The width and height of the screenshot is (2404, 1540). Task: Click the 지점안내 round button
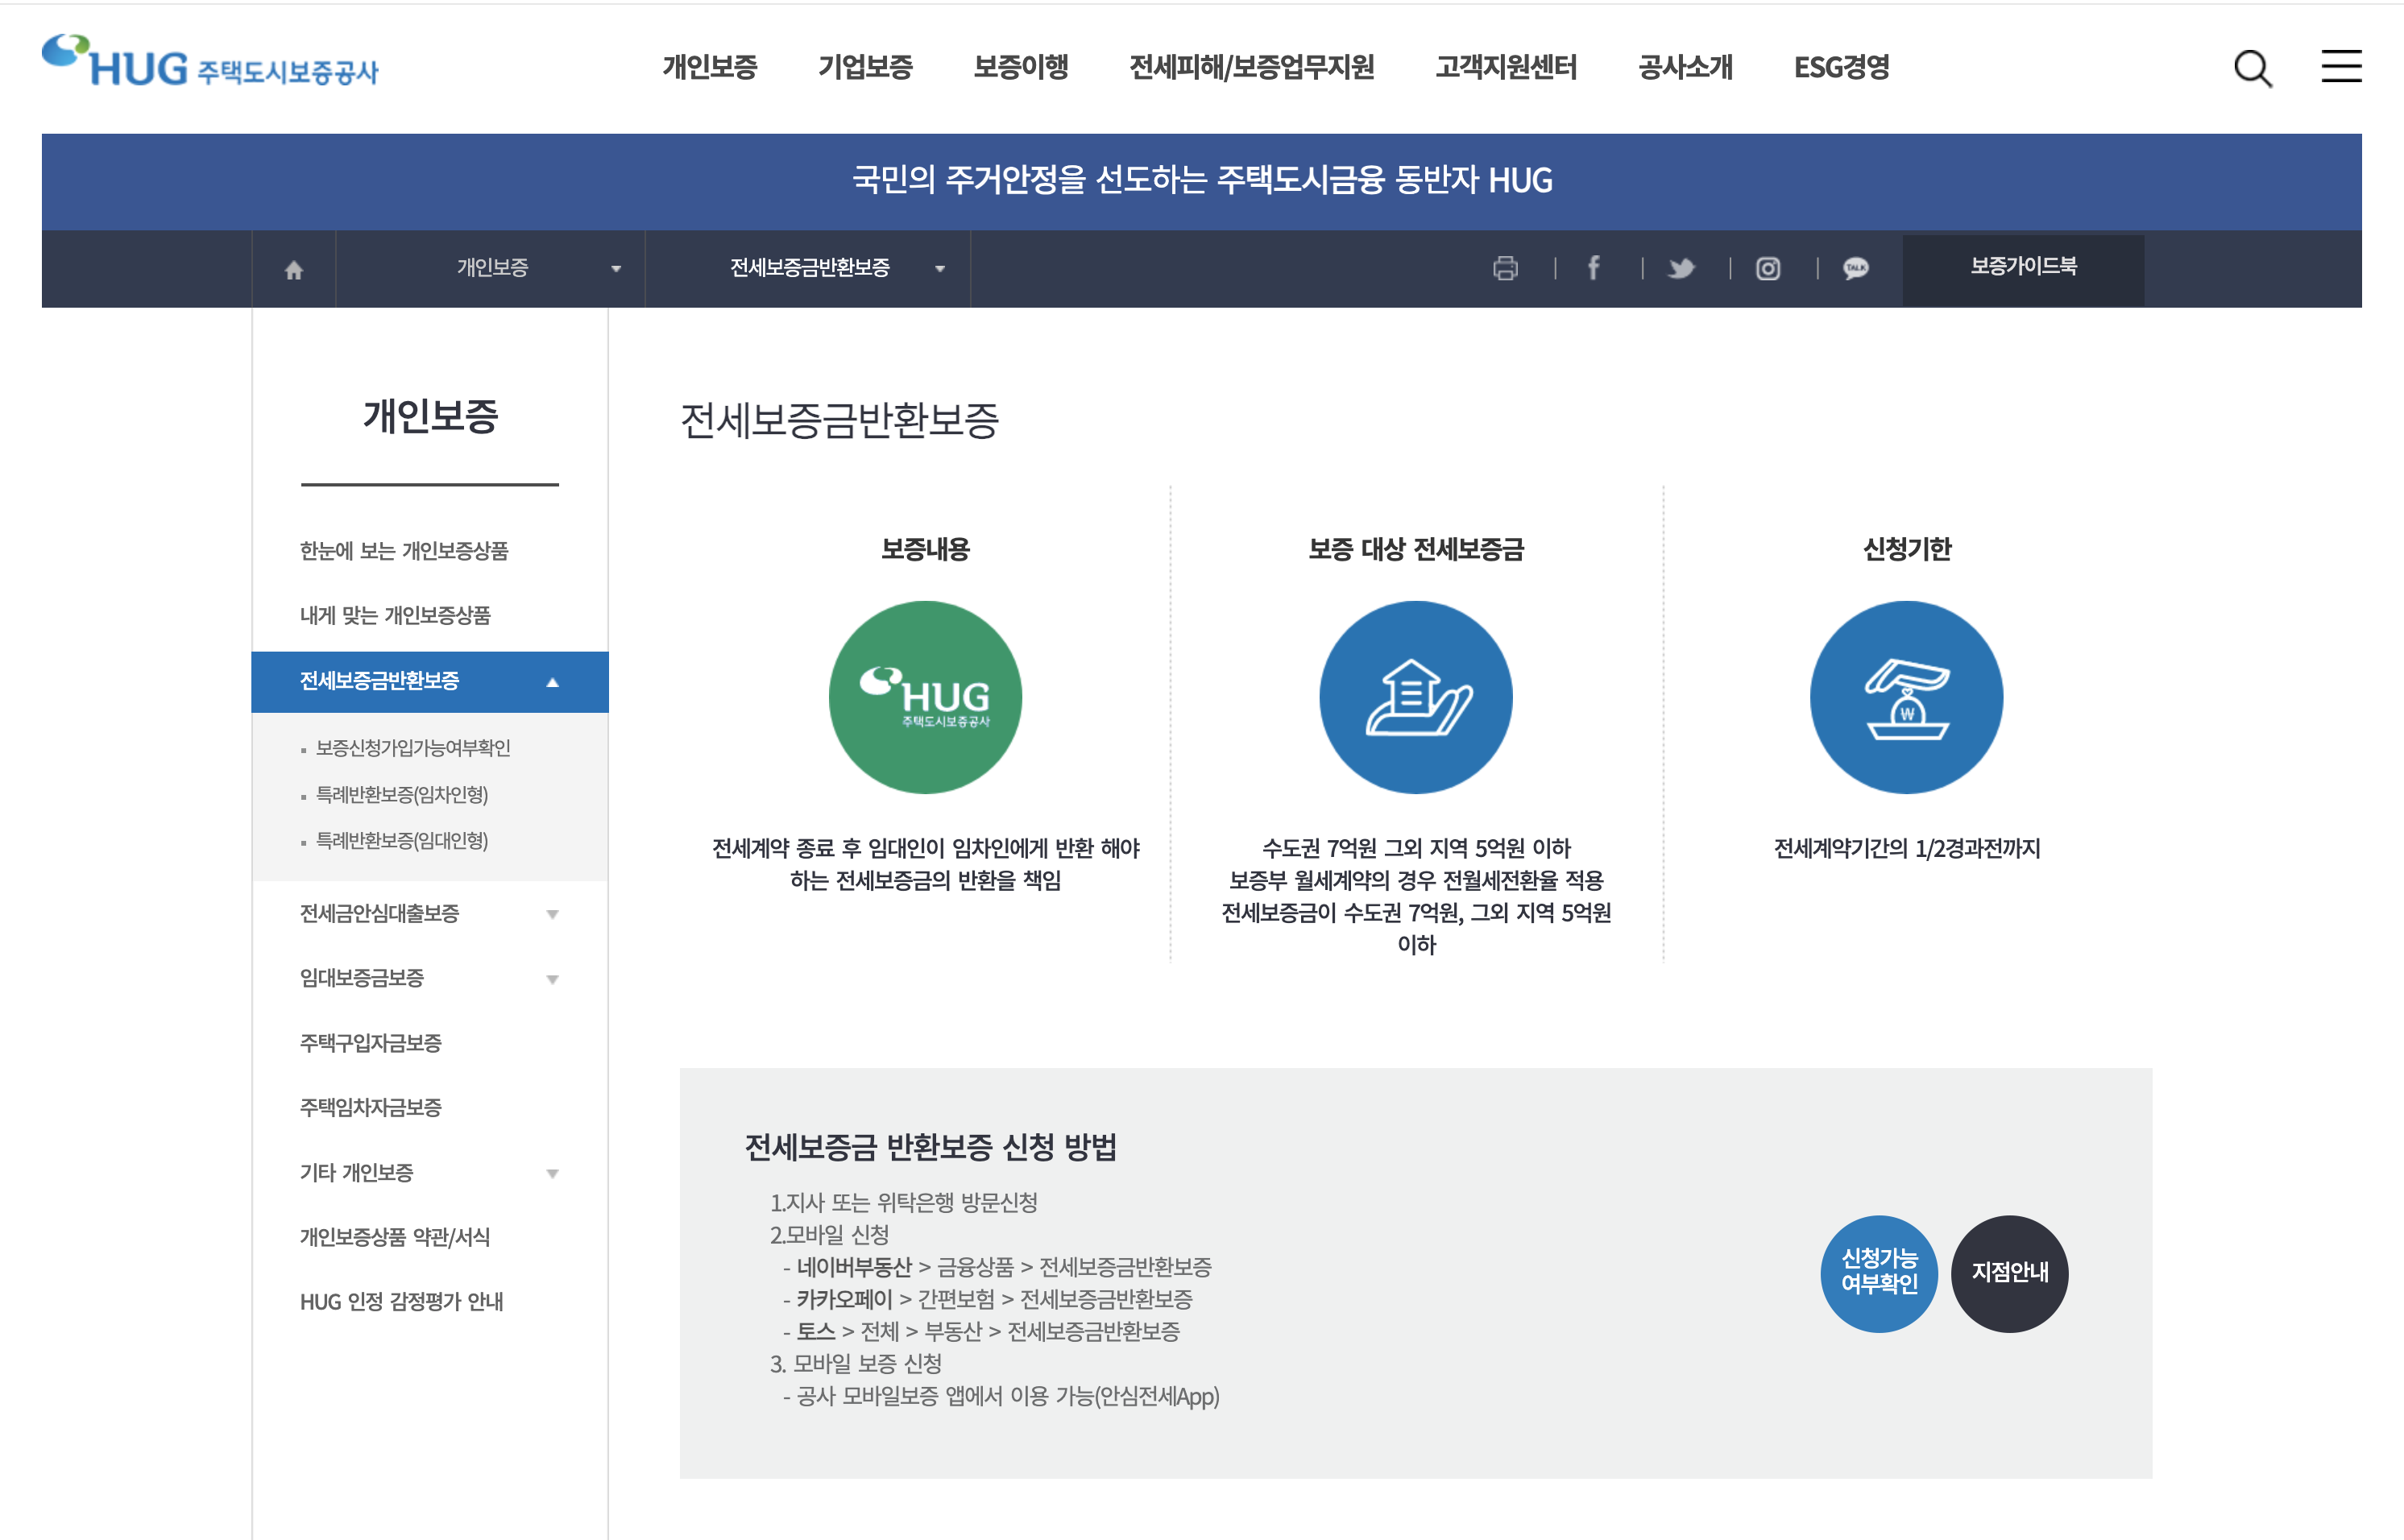pyautogui.click(x=2009, y=1272)
